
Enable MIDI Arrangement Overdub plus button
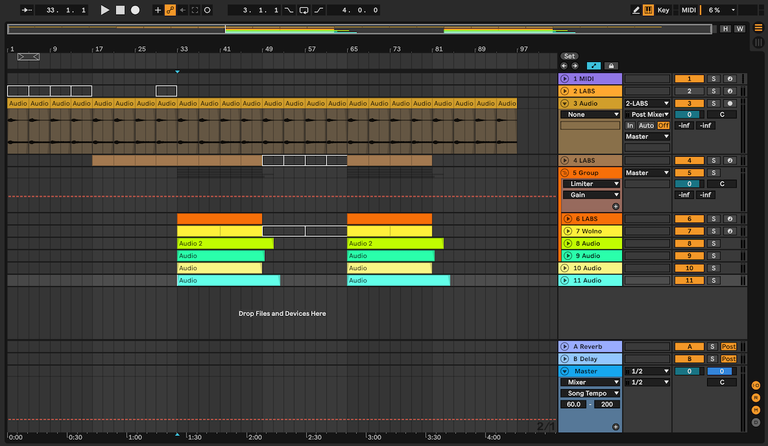(158, 10)
